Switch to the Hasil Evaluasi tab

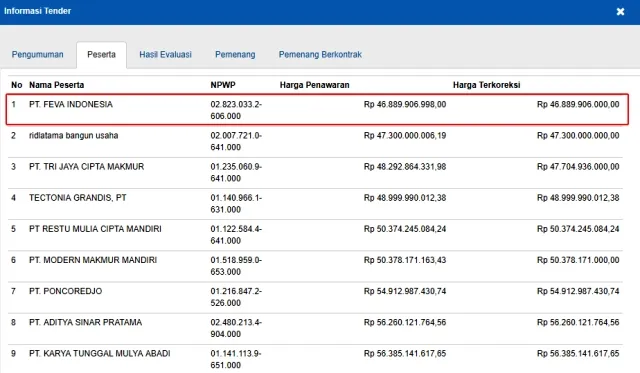coord(165,54)
